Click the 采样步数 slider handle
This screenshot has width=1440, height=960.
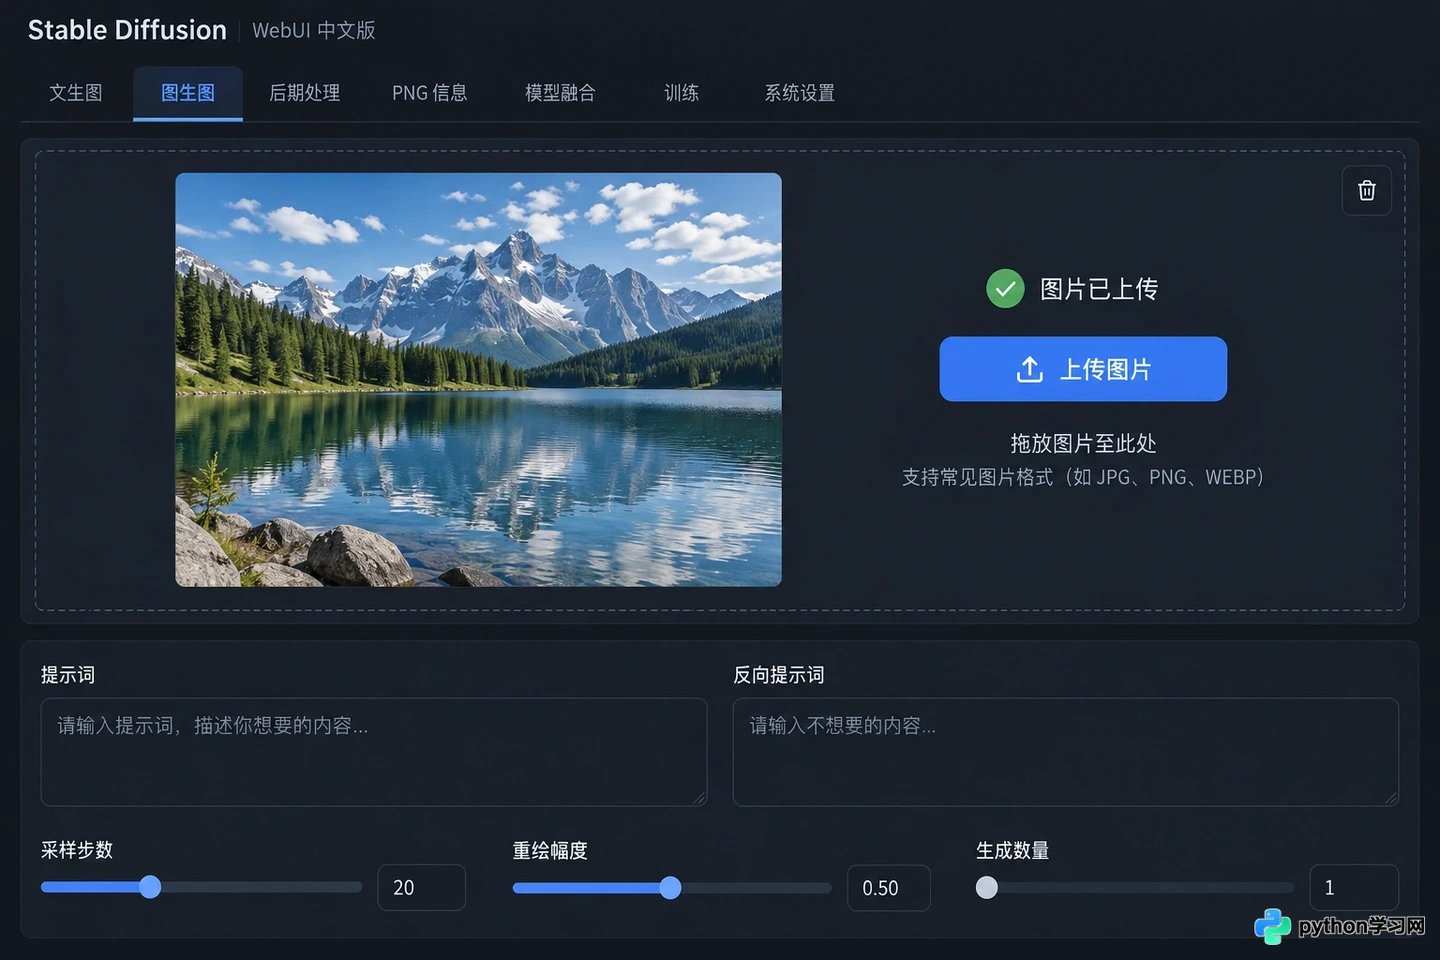pyautogui.click(x=150, y=887)
